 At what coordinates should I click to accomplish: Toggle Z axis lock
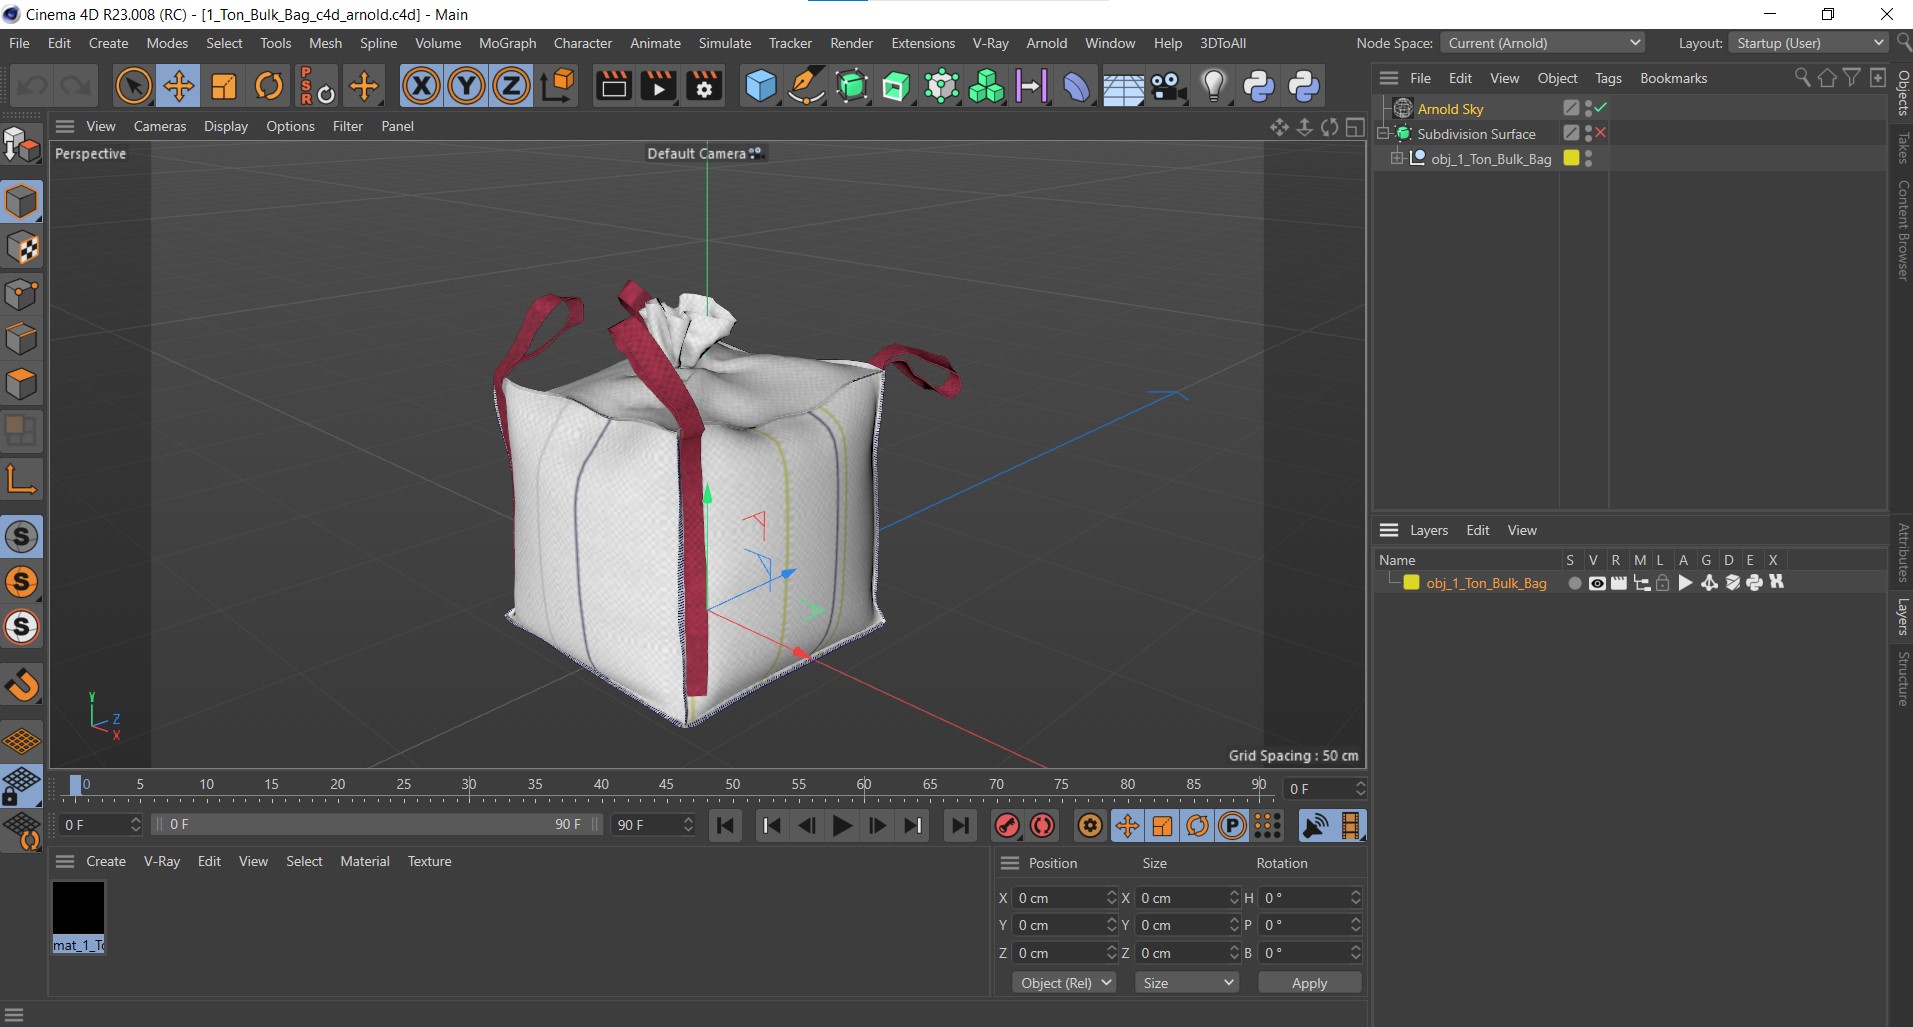pyautogui.click(x=511, y=86)
